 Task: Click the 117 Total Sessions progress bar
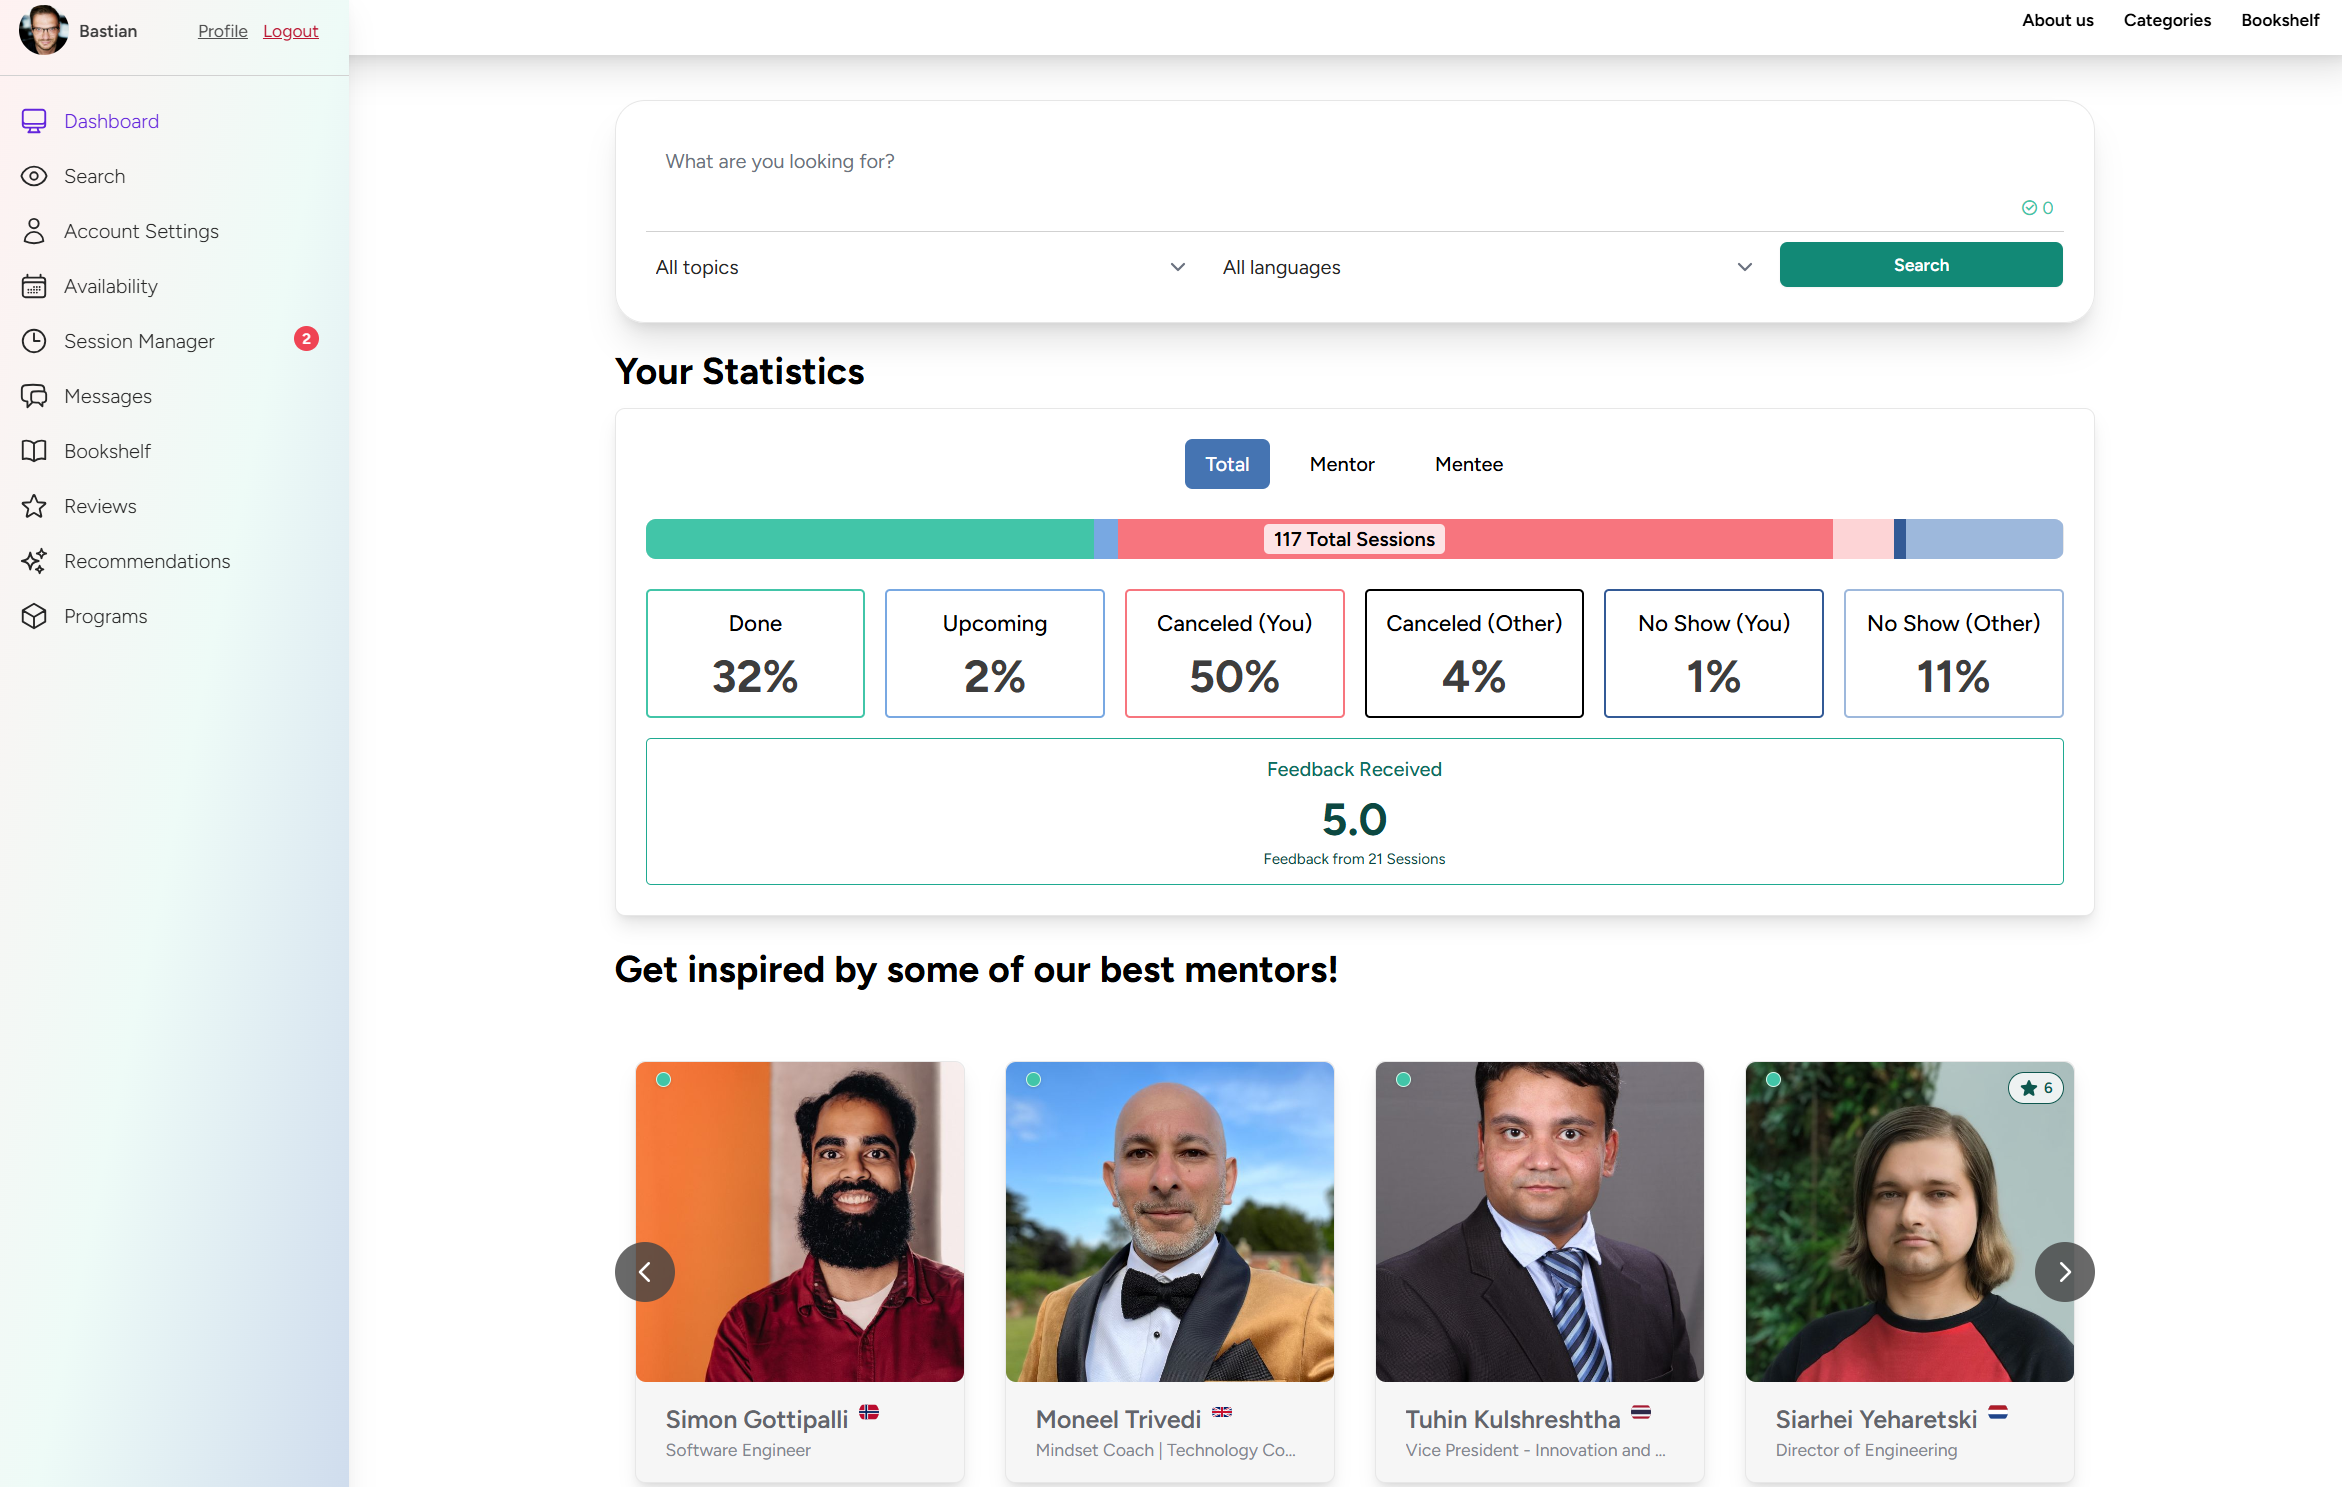[x=1354, y=539]
